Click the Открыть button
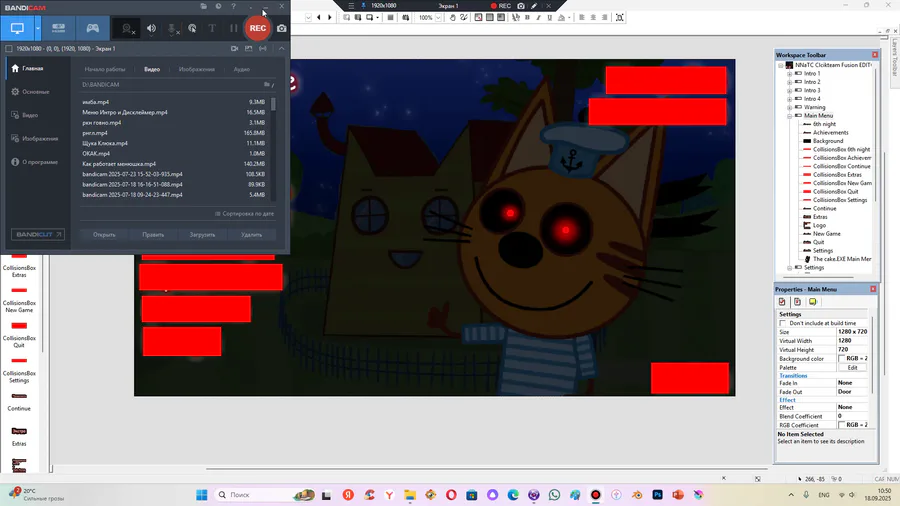 (104, 235)
